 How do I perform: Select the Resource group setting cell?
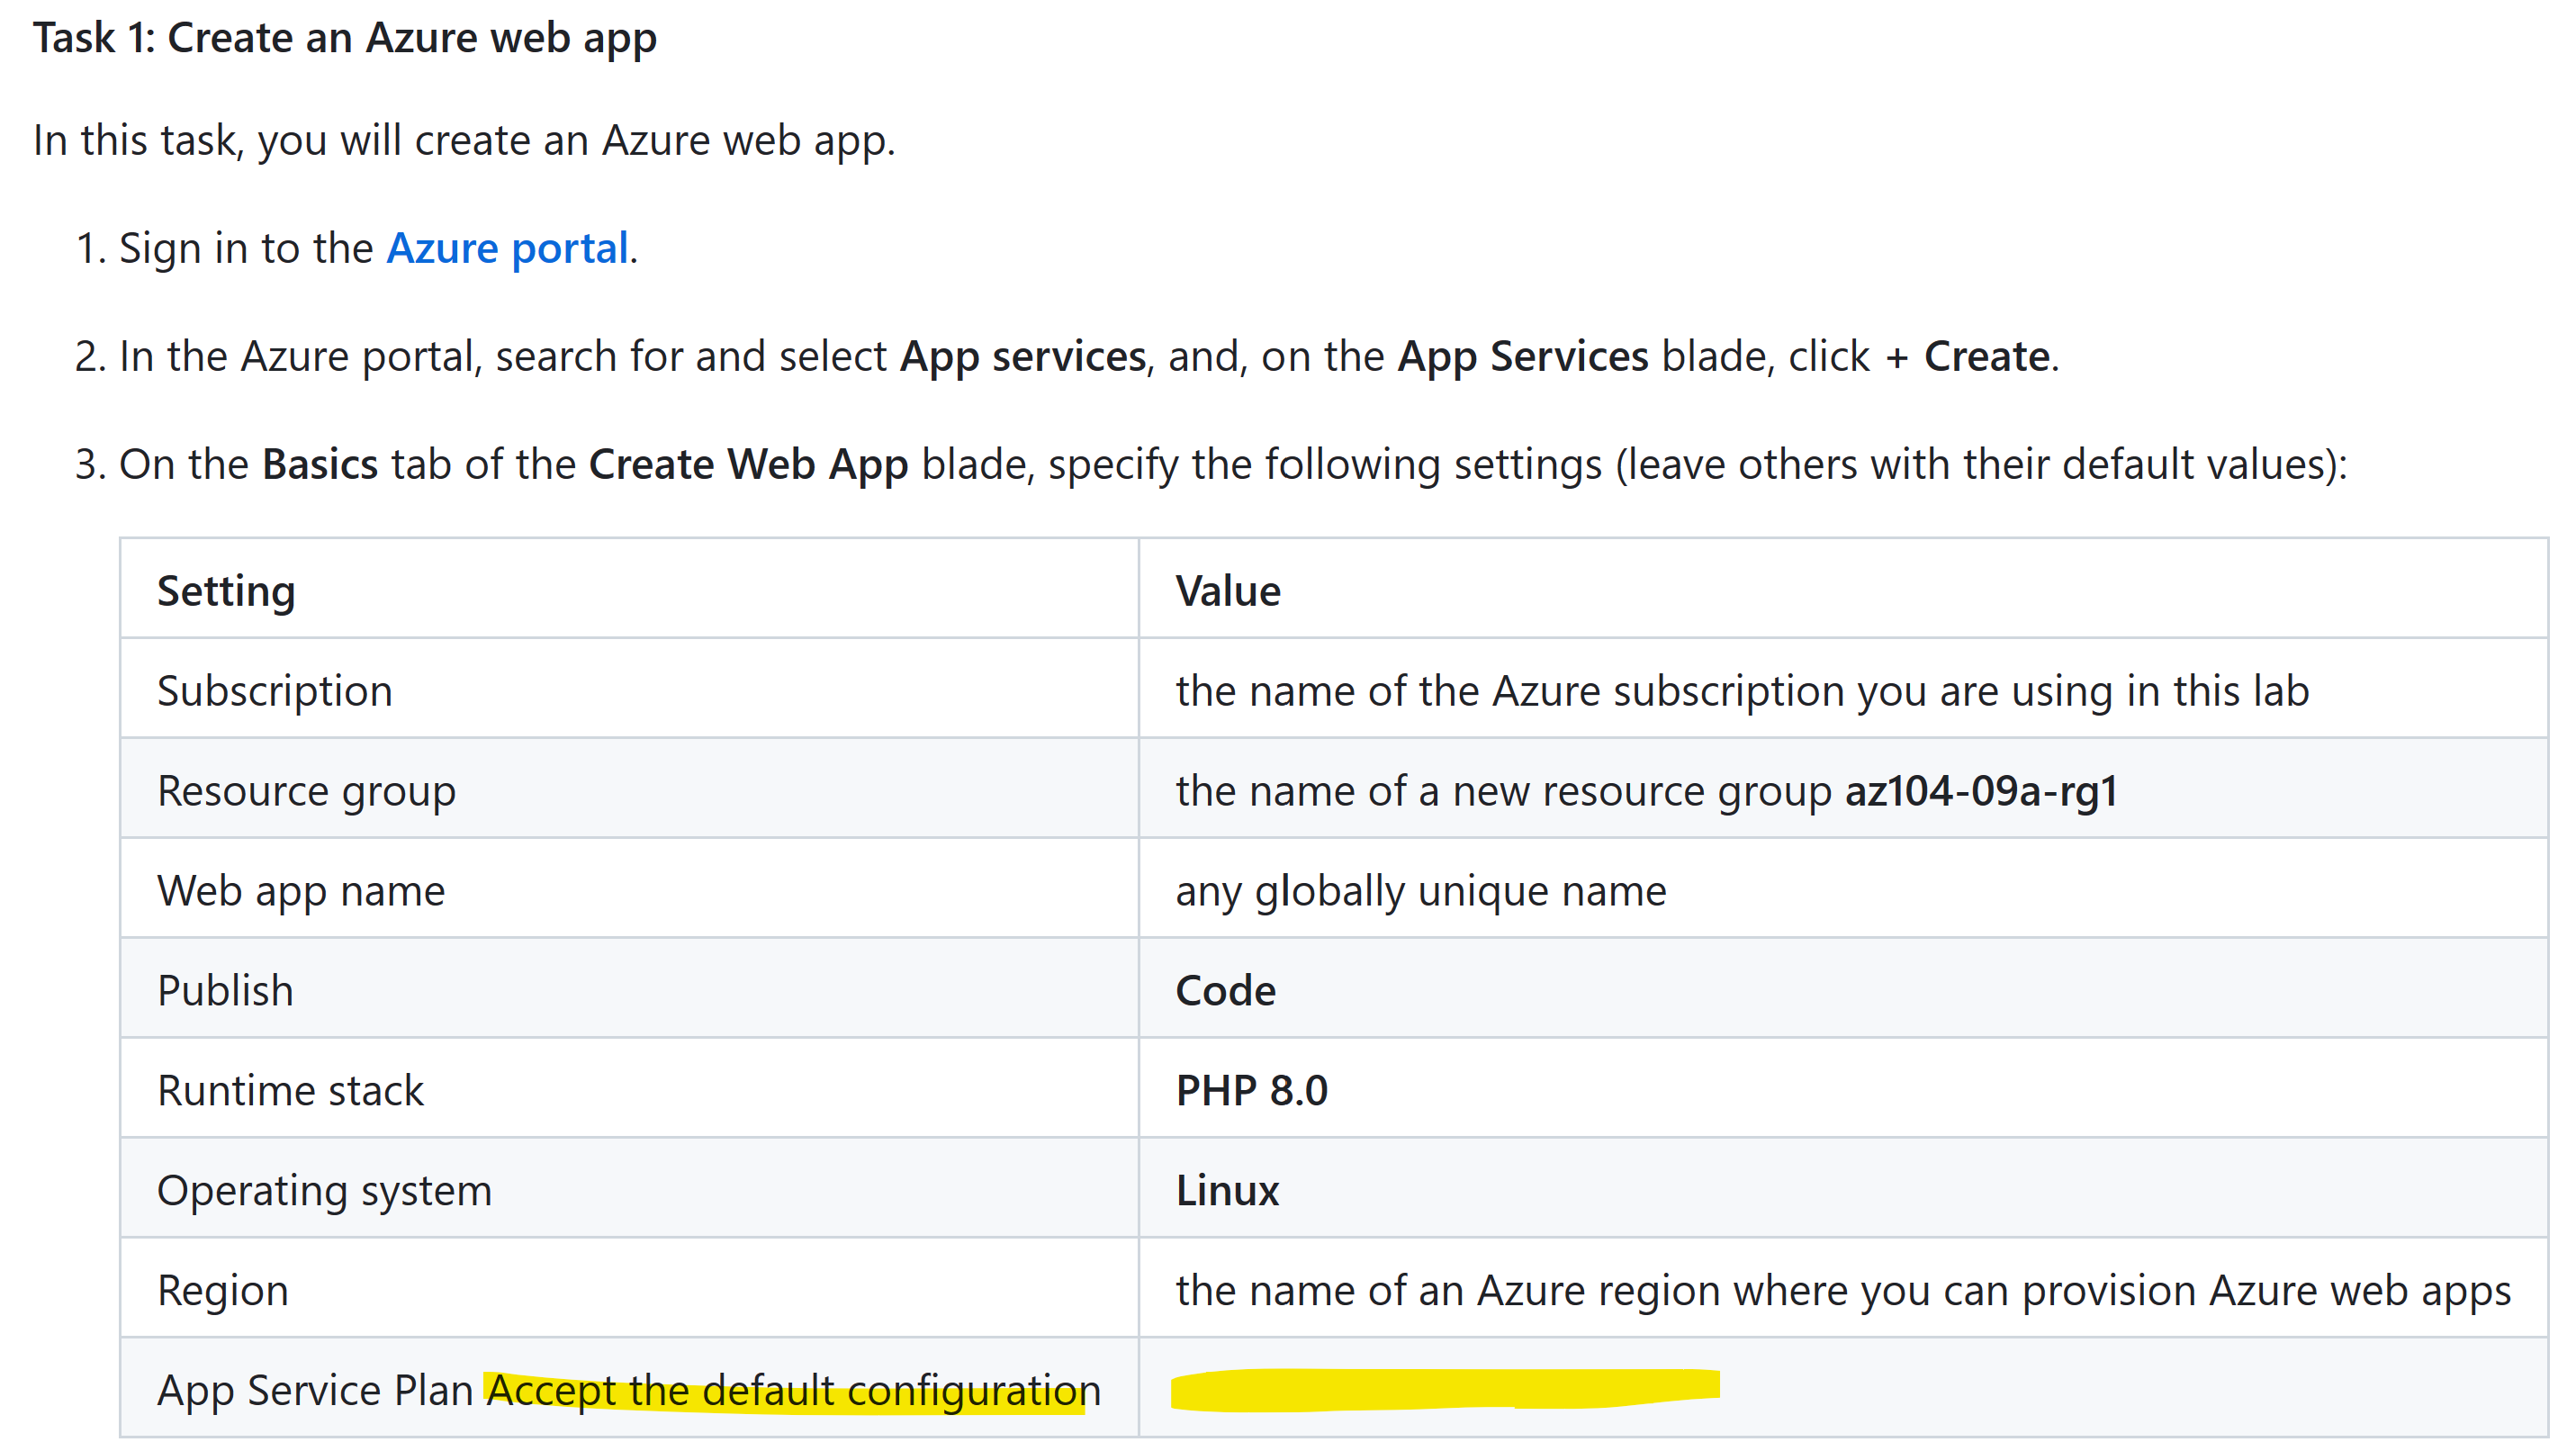click(x=306, y=791)
